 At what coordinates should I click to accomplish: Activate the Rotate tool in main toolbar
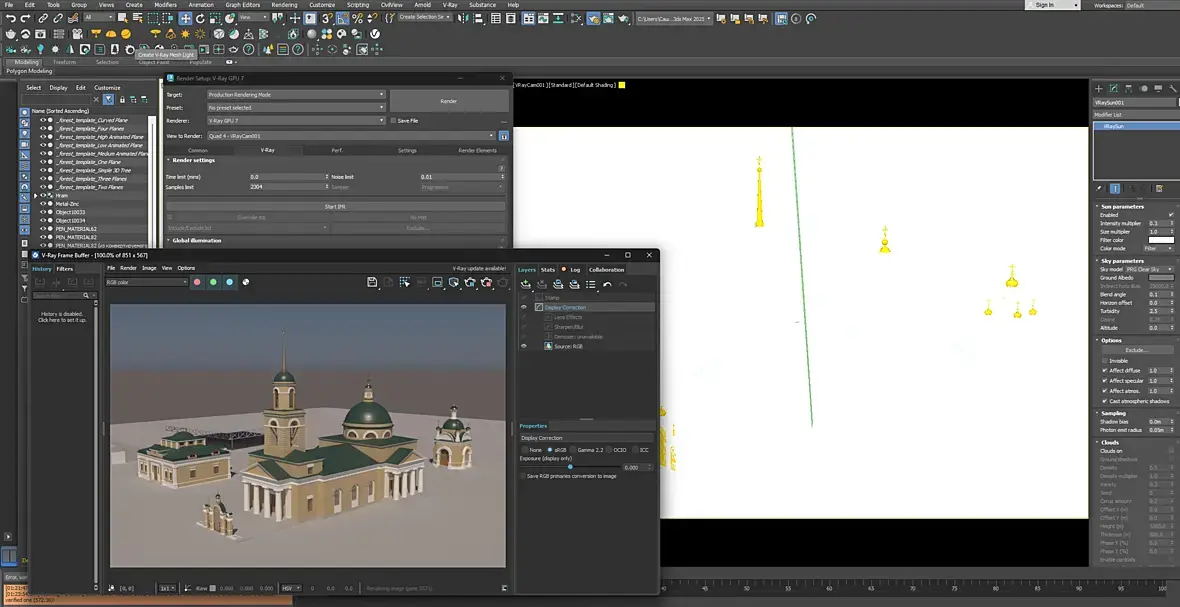click(200, 18)
